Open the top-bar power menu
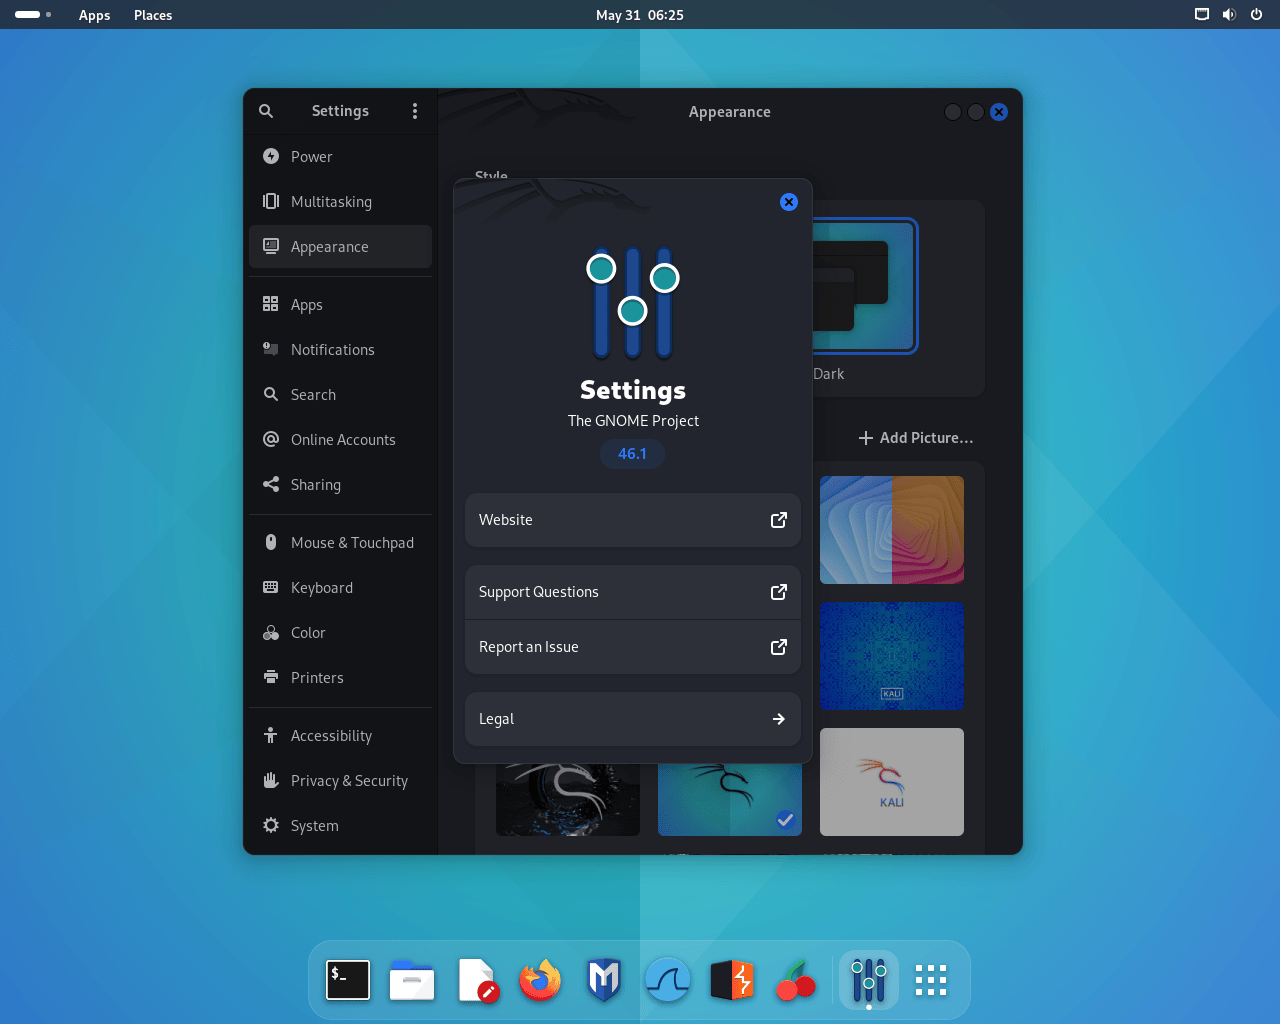Viewport: 1280px width, 1024px height. pos(1256,14)
